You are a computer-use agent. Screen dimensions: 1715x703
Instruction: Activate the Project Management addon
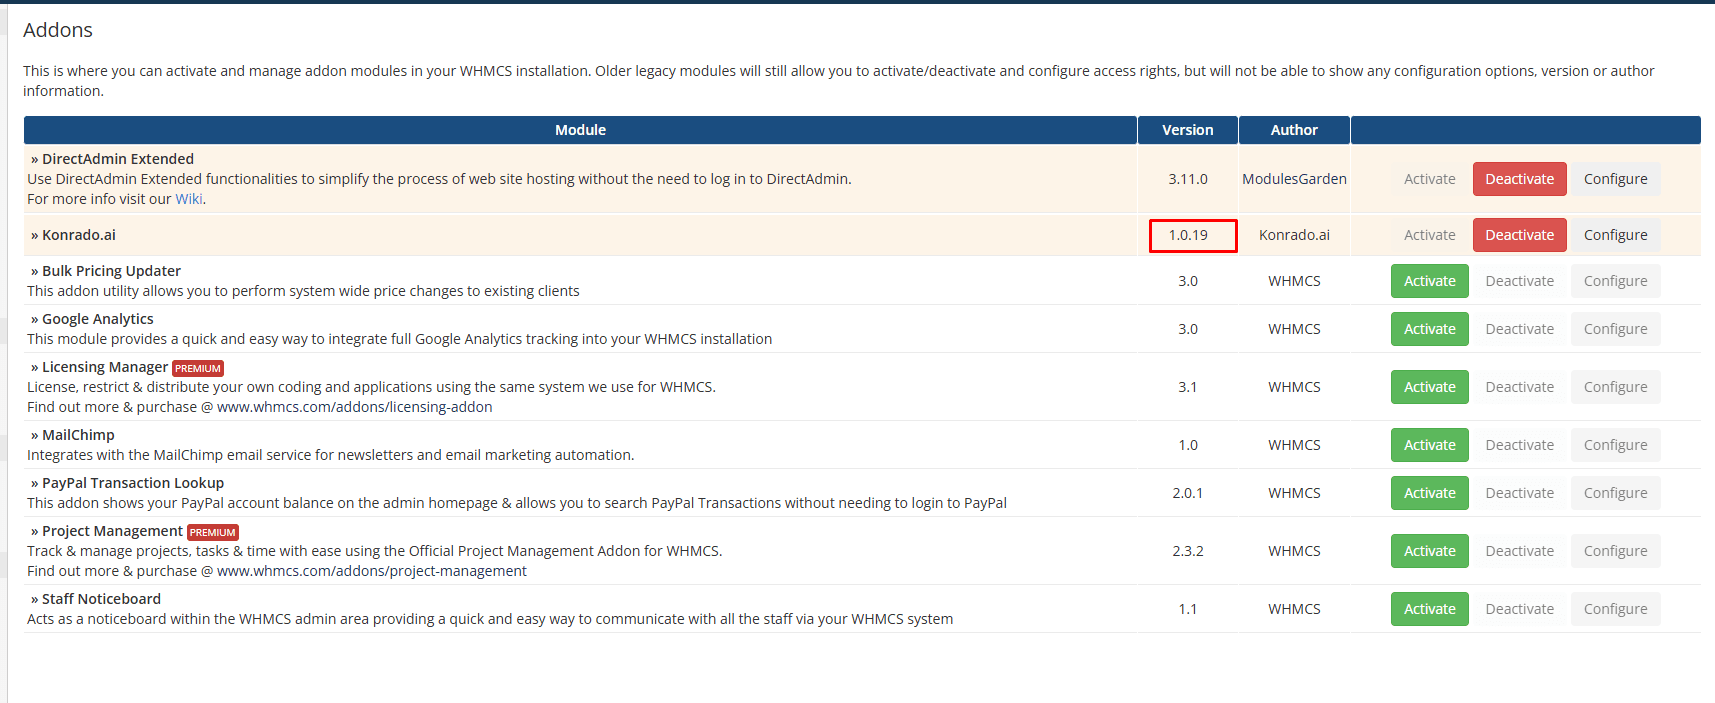[x=1429, y=551]
